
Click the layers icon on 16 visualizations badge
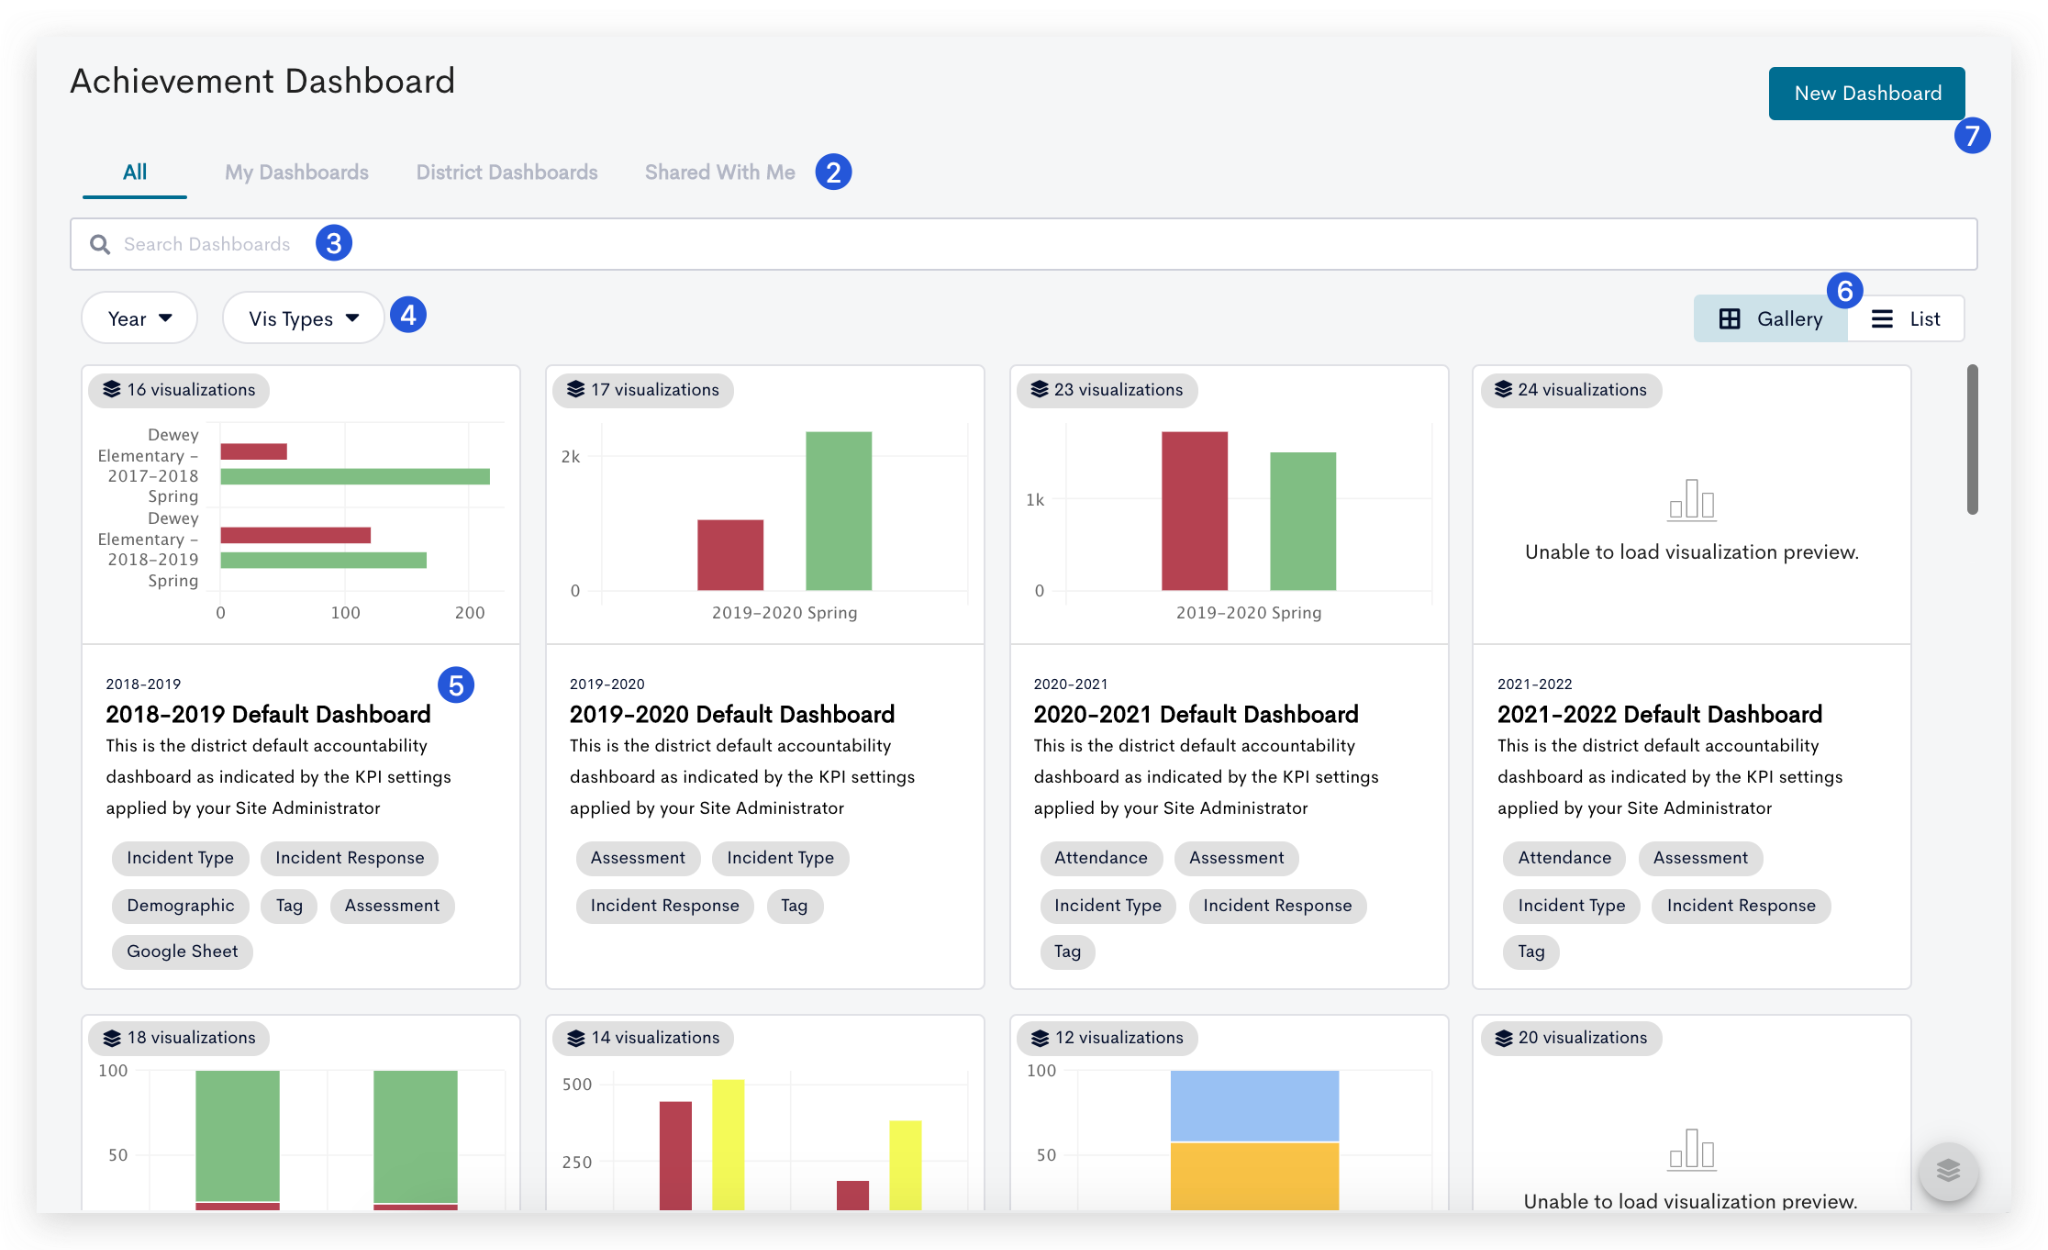point(111,390)
